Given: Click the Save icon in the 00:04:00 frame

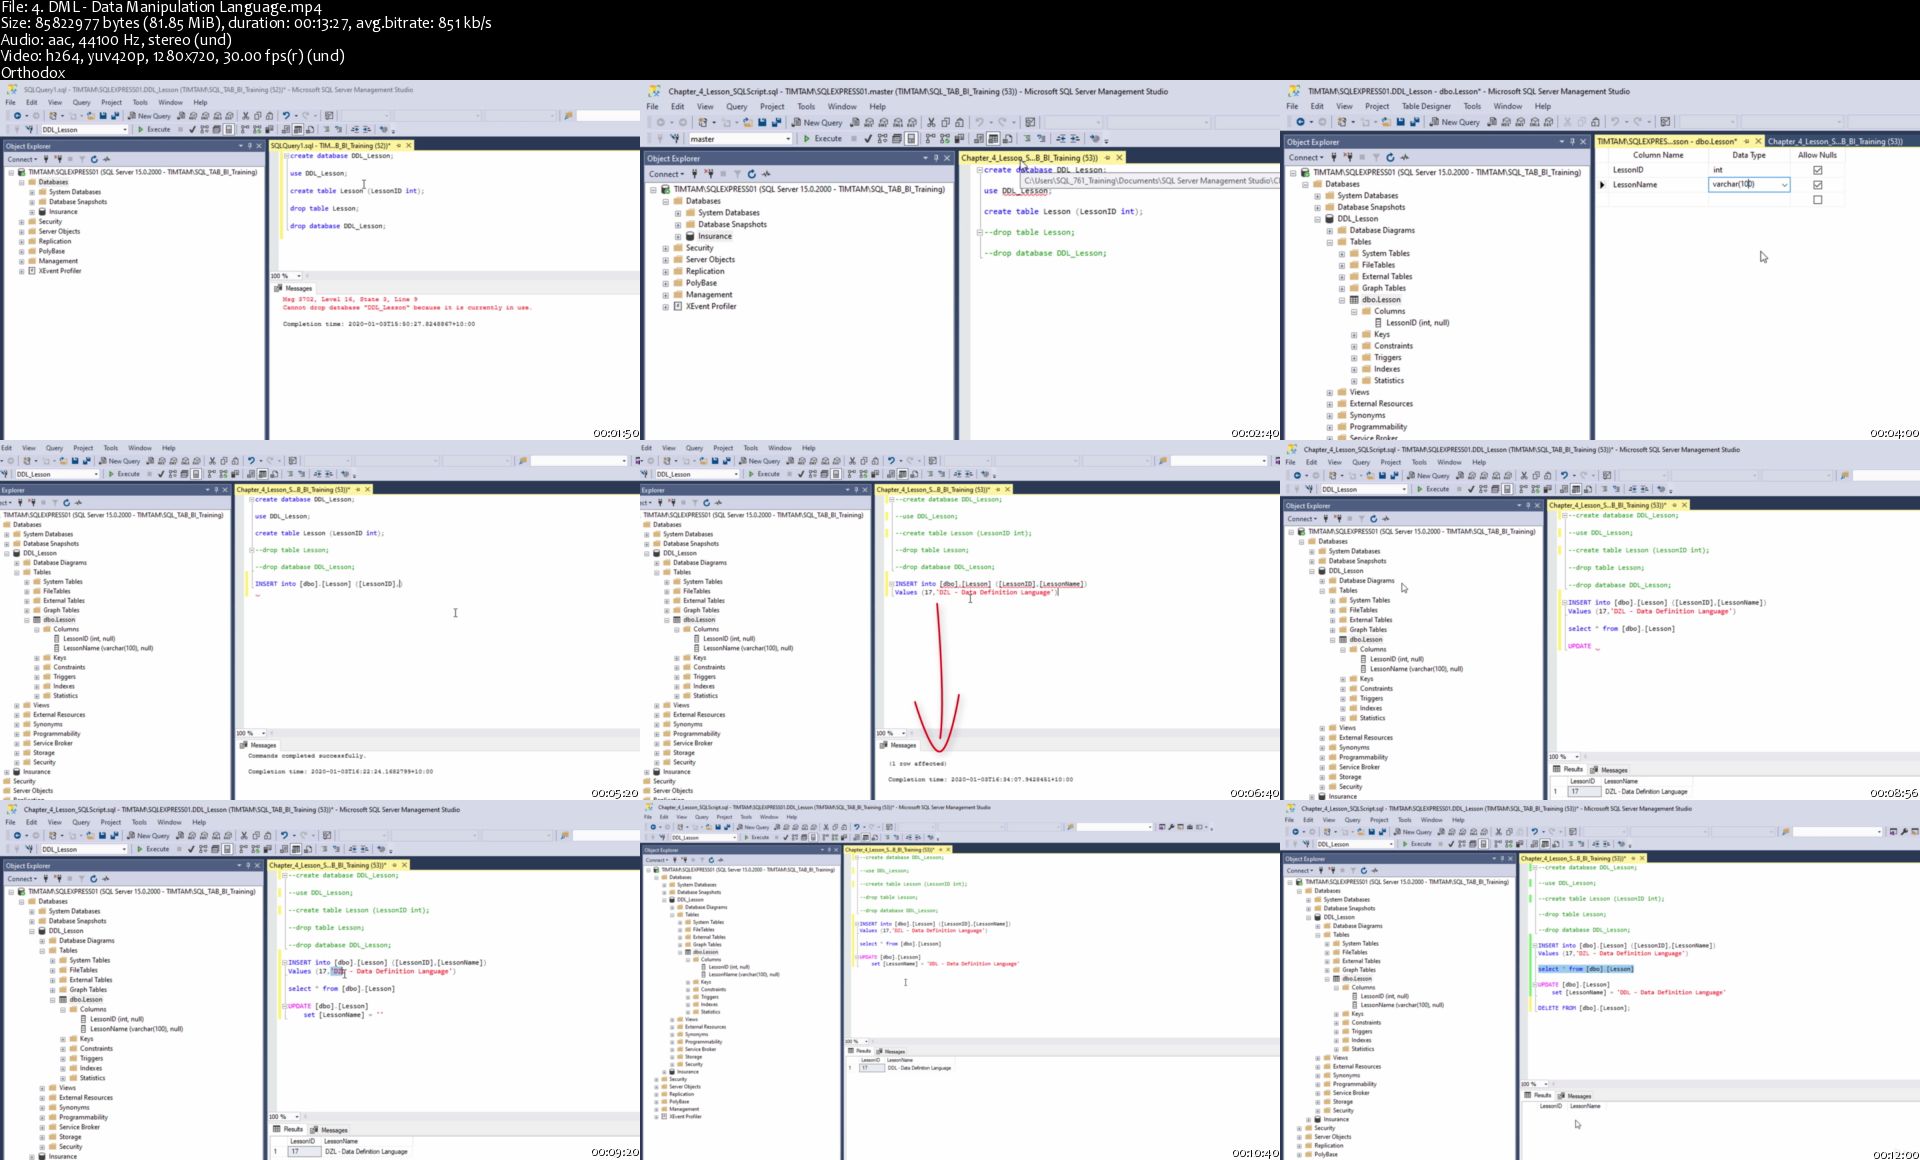Looking at the screenshot, I should point(1400,122).
